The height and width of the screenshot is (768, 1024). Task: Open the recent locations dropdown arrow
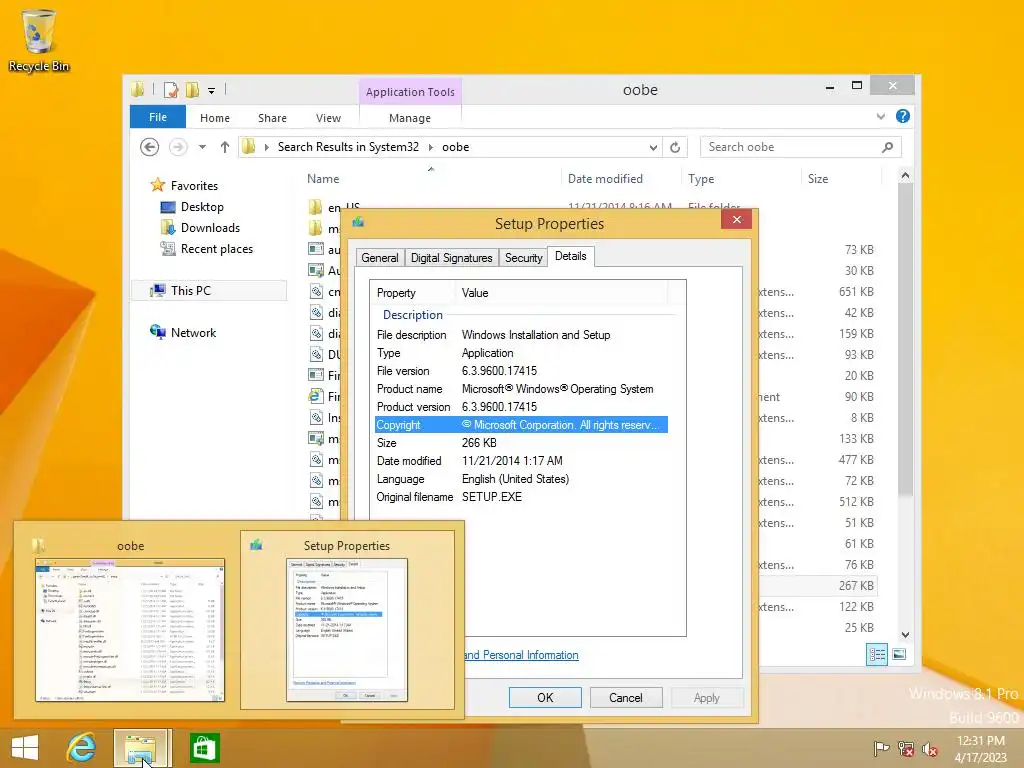pos(202,147)
